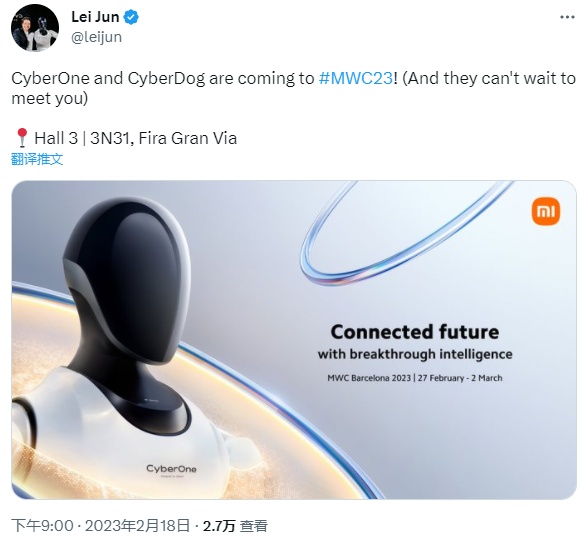Open Lei Jun's profile avatar
This screenshot has width=586, height=537.
(35, 27)
